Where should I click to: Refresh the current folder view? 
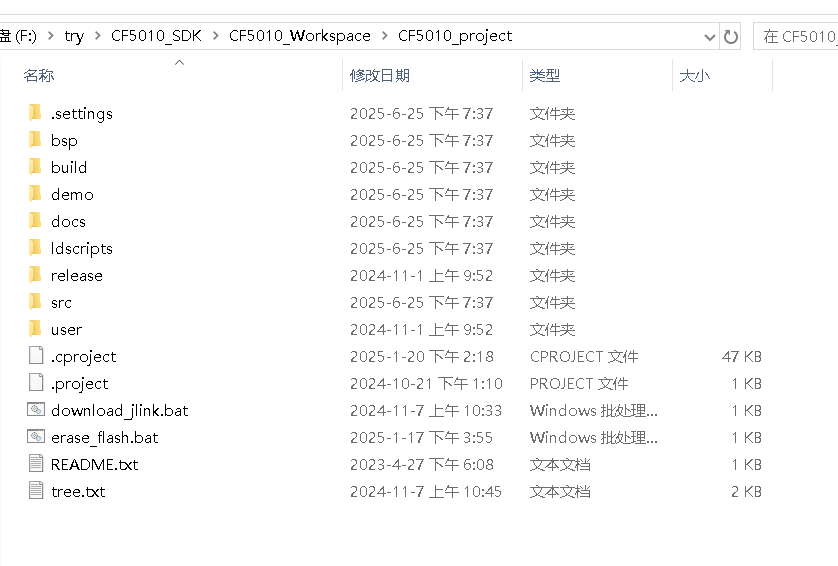coord(731,37)
